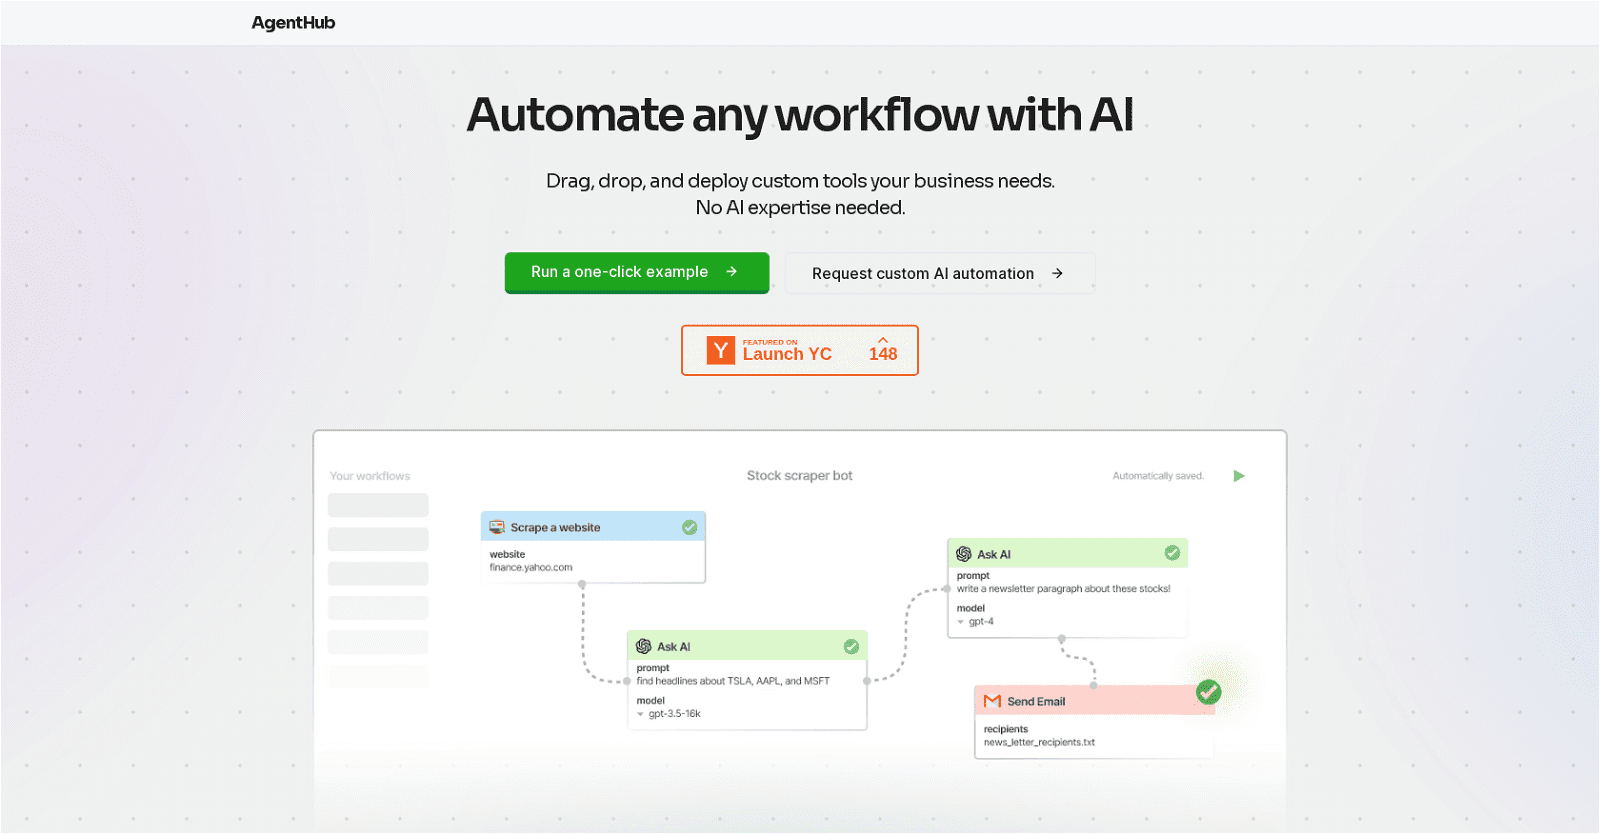Click the OpenAI icon on gpt-4 node
The width and height of the screenshot is (1600, 834).
tap(964, 554)
